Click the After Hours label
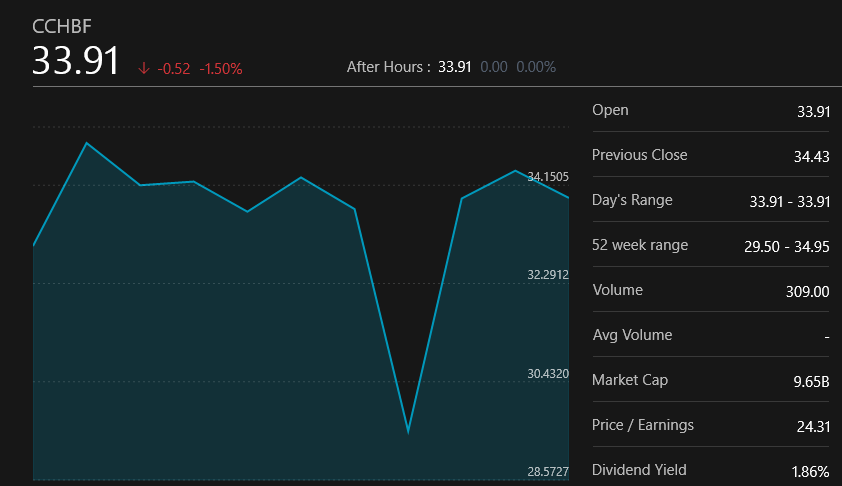Viewport: 842px width, 486px height. pyautogui.click(x=388, y=67)
